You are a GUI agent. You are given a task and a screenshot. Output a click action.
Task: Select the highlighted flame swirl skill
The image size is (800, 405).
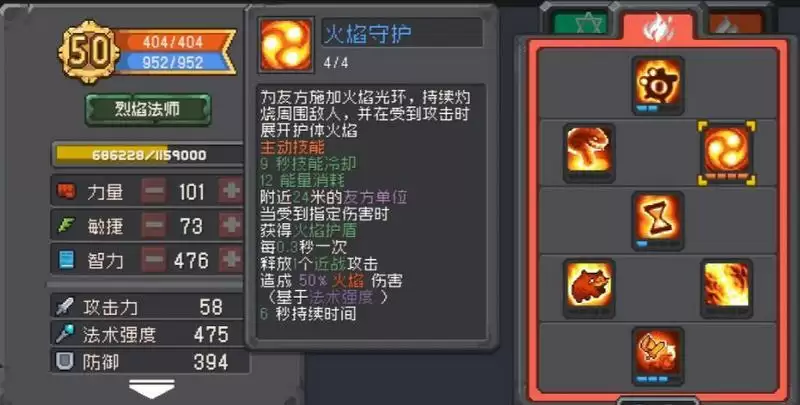(727, 153)
